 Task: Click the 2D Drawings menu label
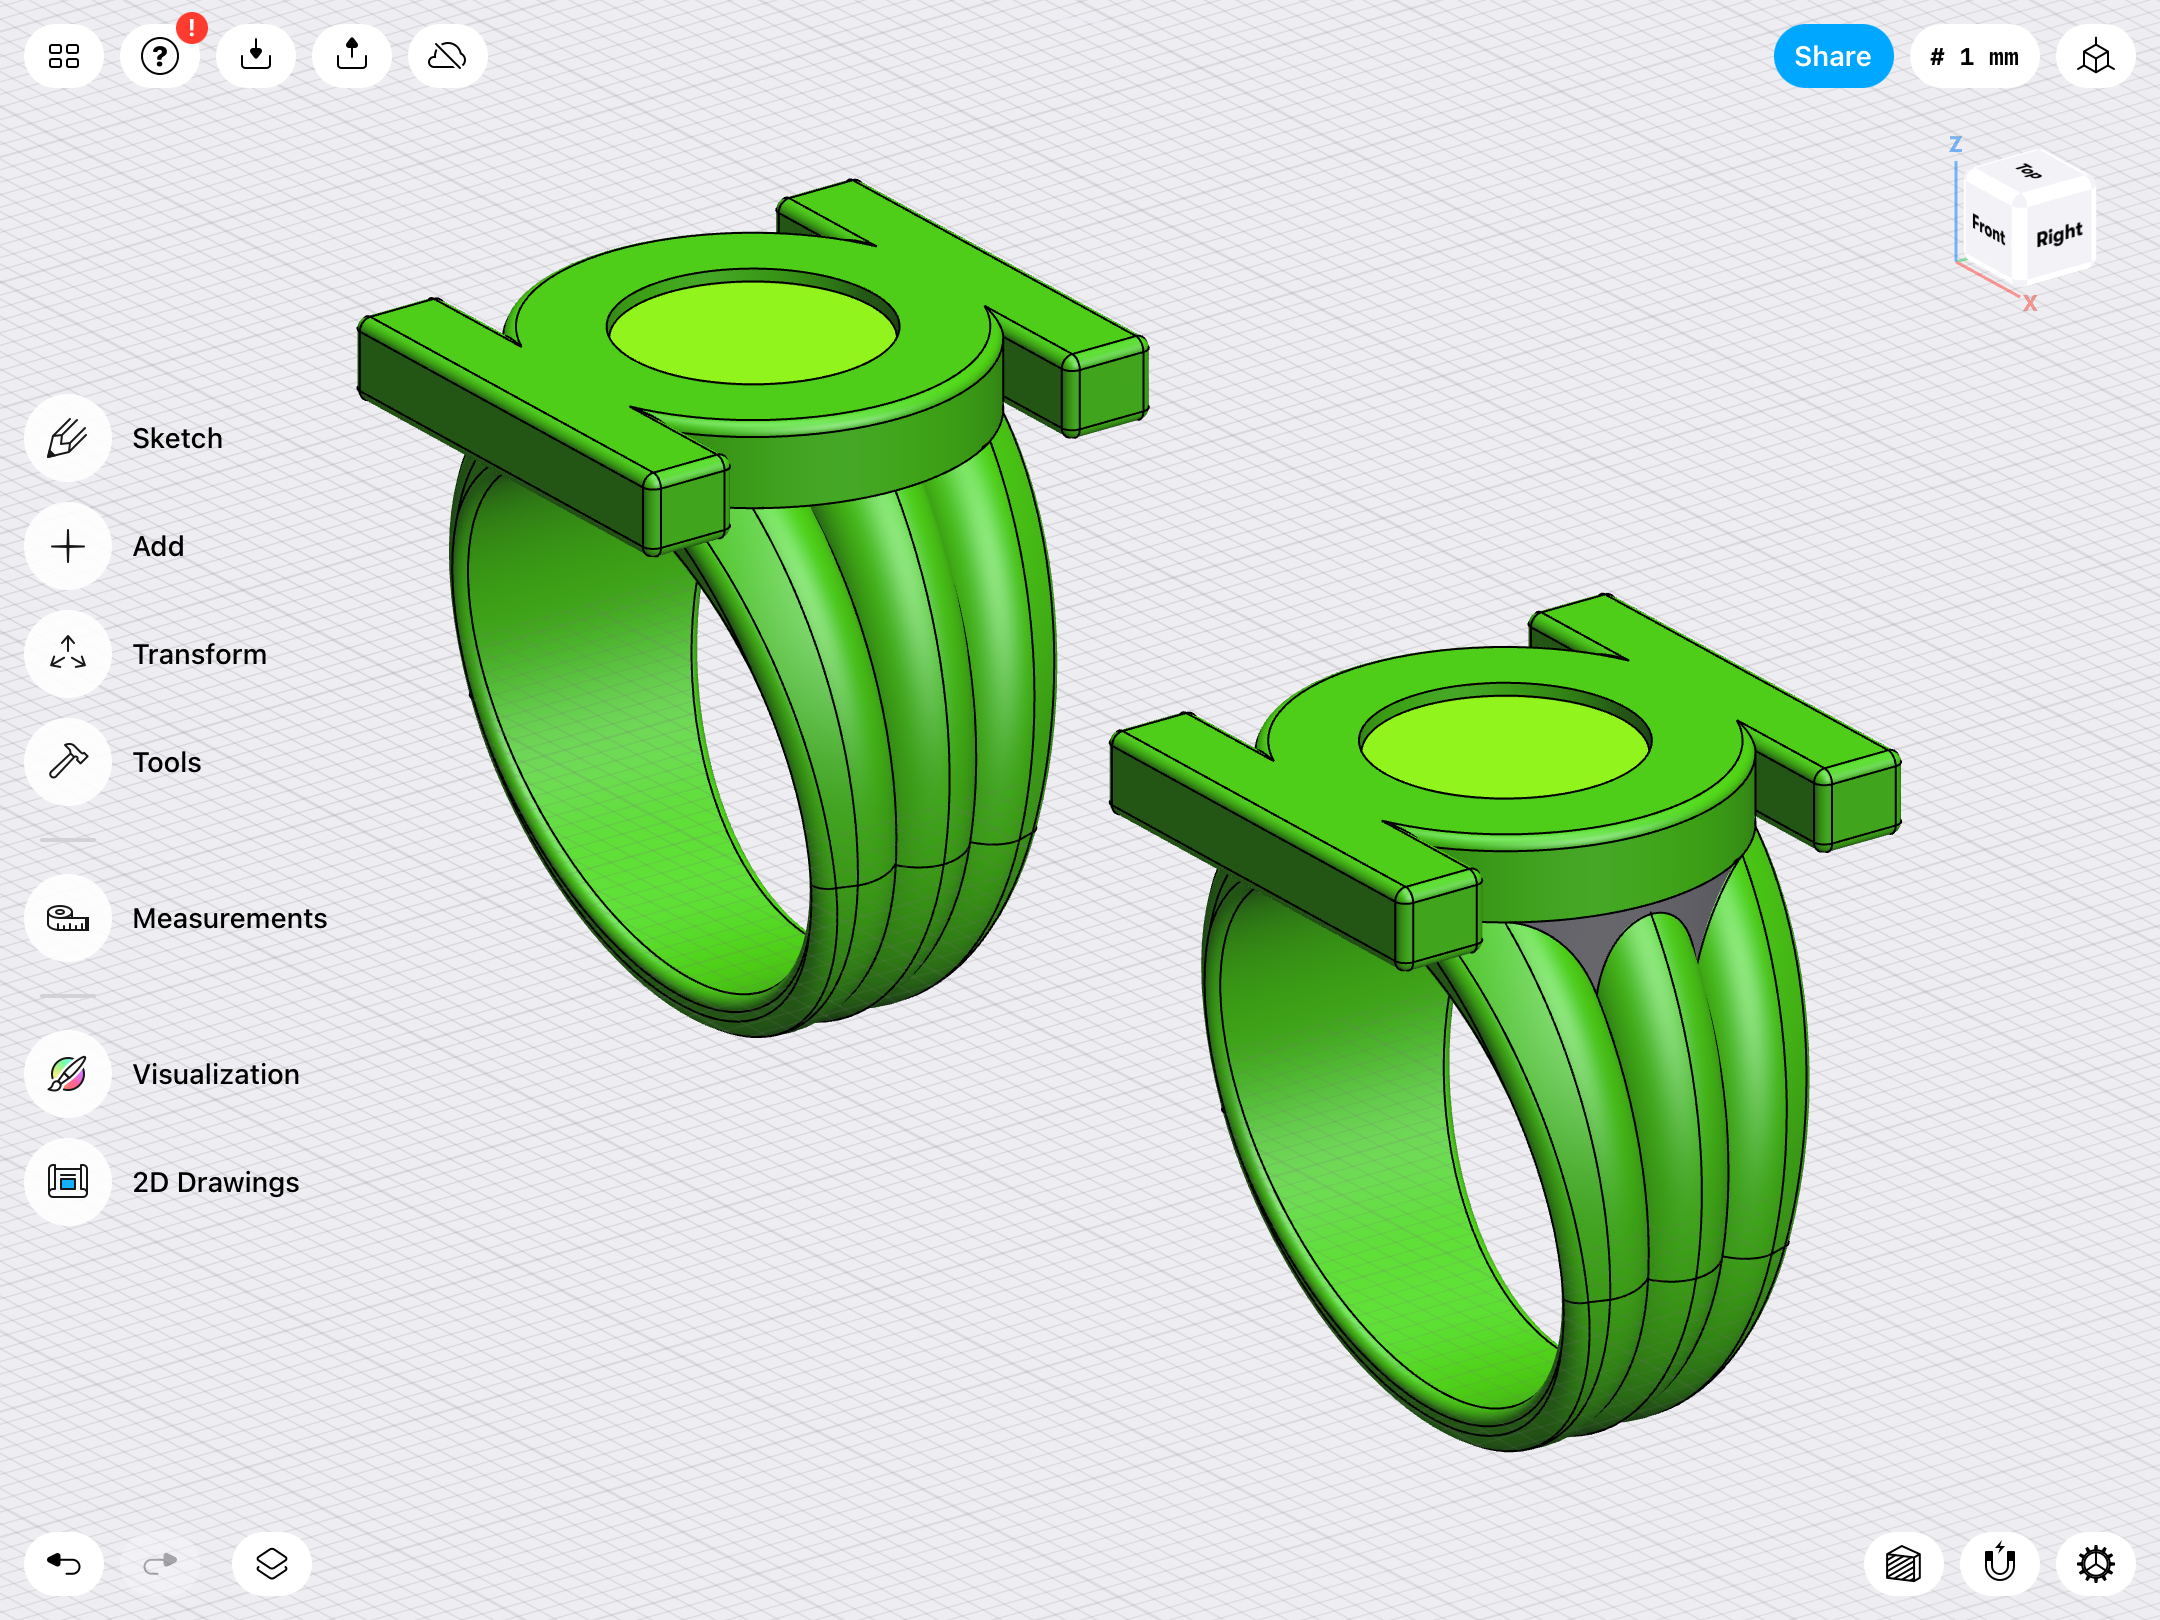(216, 1182)
